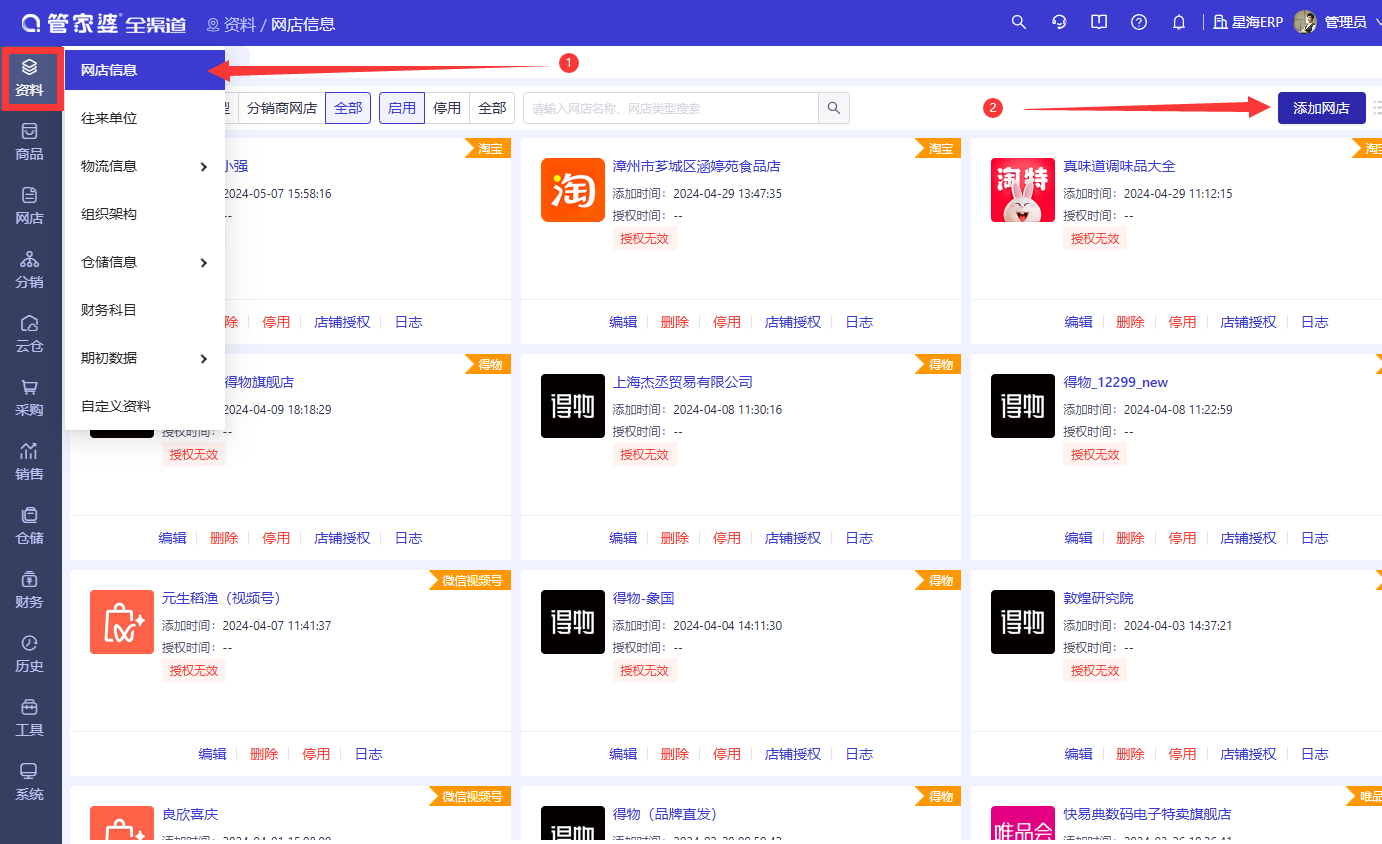
Task: Select the 分销商网店 type filter
Action: click(282, 108)
